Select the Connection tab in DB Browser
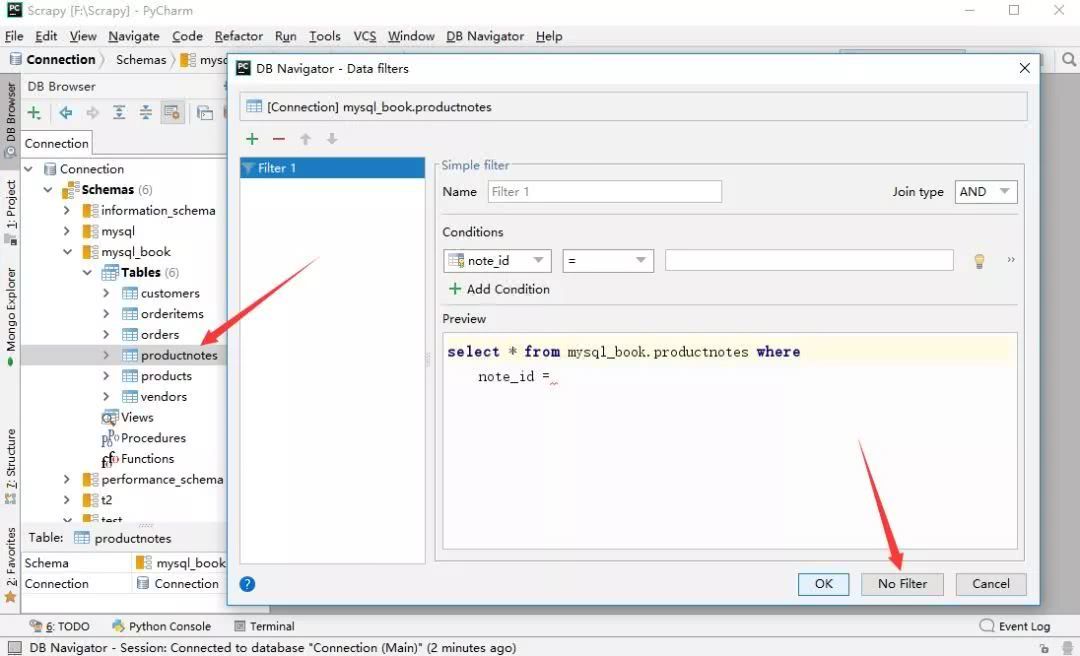The image size is (1080, 656). (56, 143)
